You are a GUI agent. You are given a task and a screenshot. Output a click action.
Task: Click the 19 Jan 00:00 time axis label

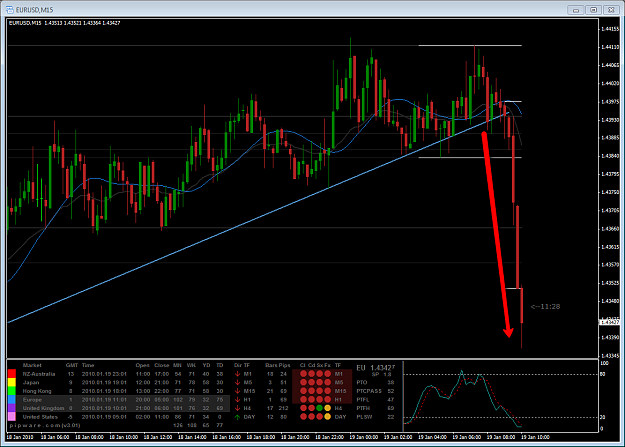[x=364, y=437]
